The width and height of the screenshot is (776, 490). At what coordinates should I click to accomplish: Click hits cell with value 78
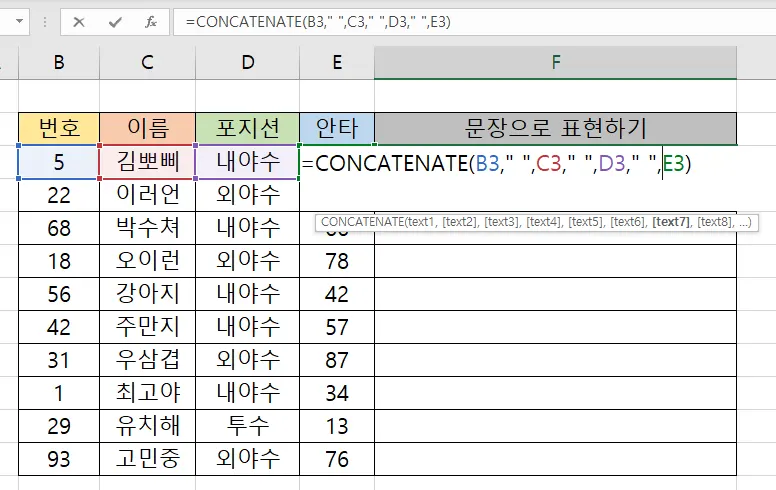click(337, 261)
